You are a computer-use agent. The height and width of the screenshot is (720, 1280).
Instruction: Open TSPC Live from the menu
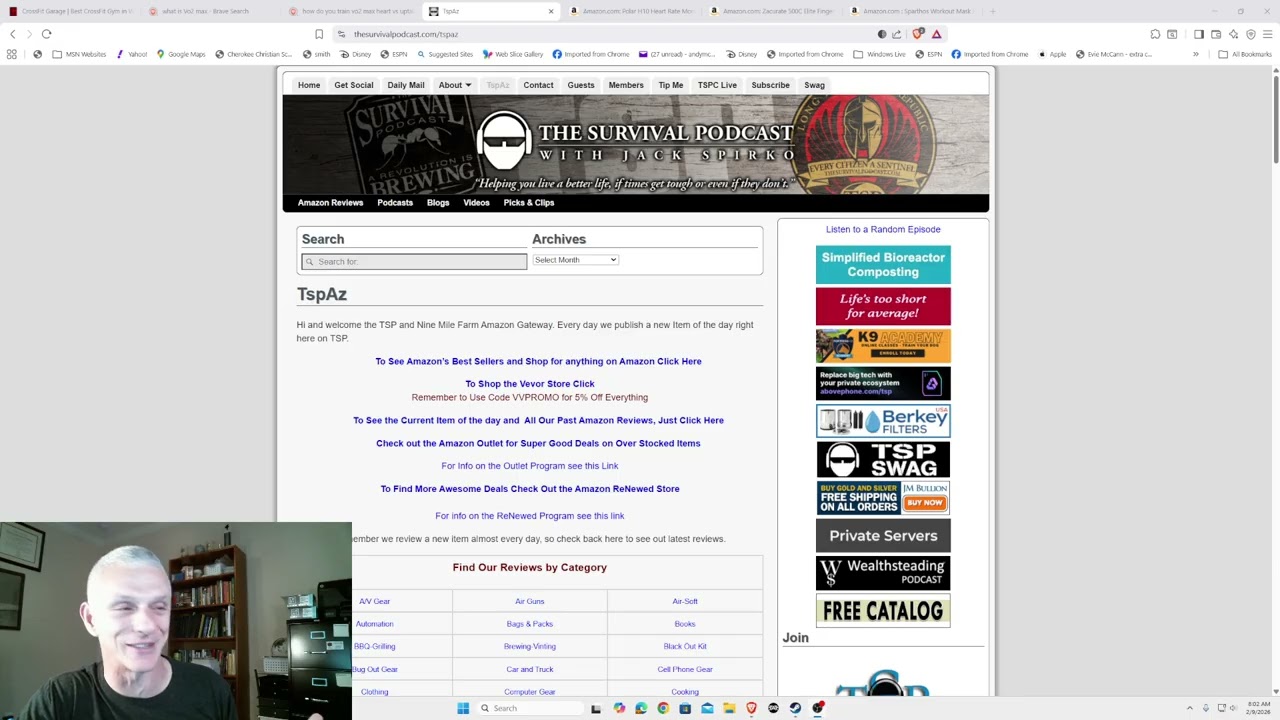pos(717,85)
